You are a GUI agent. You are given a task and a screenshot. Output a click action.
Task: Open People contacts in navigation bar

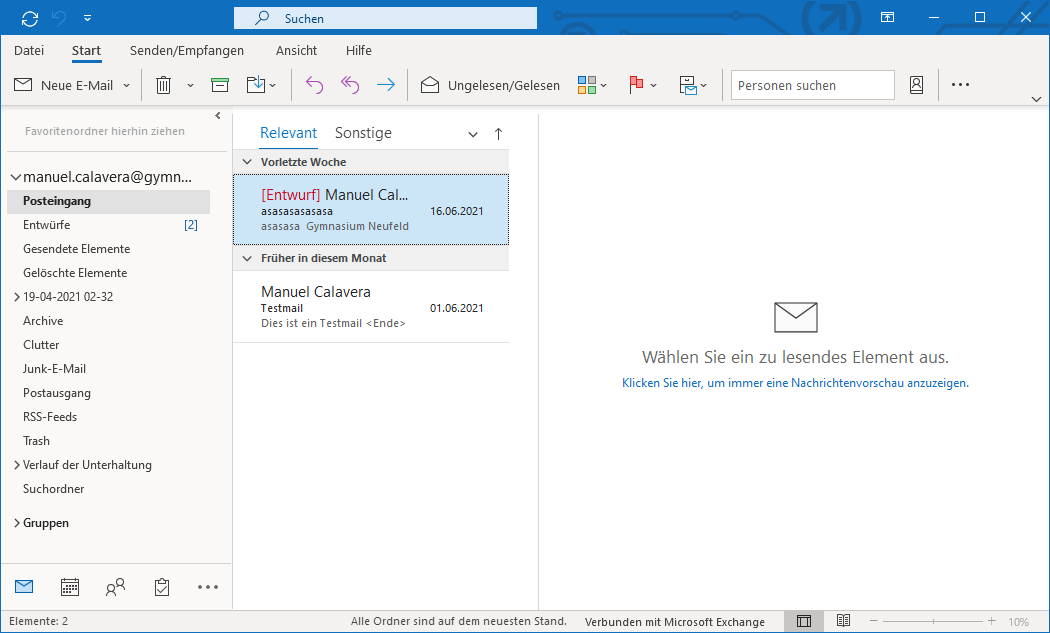(115, 587)
